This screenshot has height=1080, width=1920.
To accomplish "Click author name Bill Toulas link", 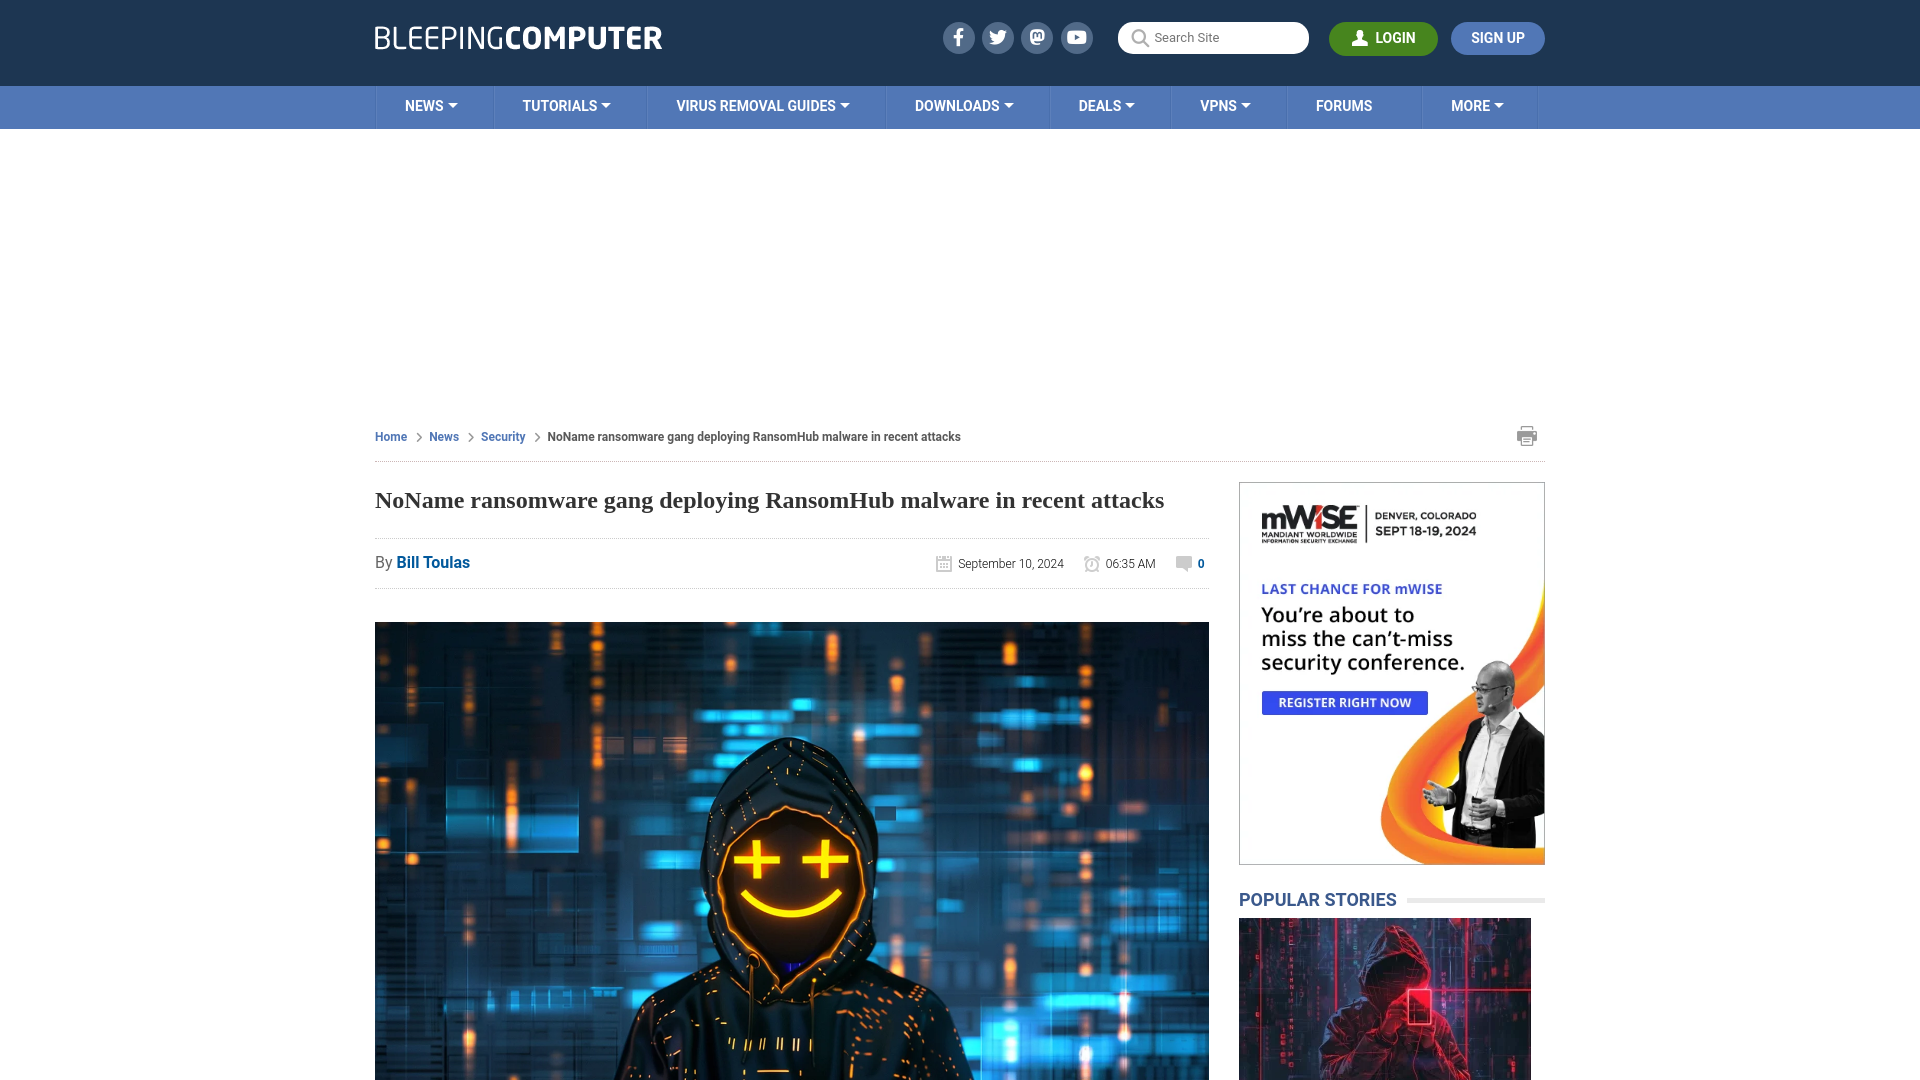I will [x=433, y=562].
